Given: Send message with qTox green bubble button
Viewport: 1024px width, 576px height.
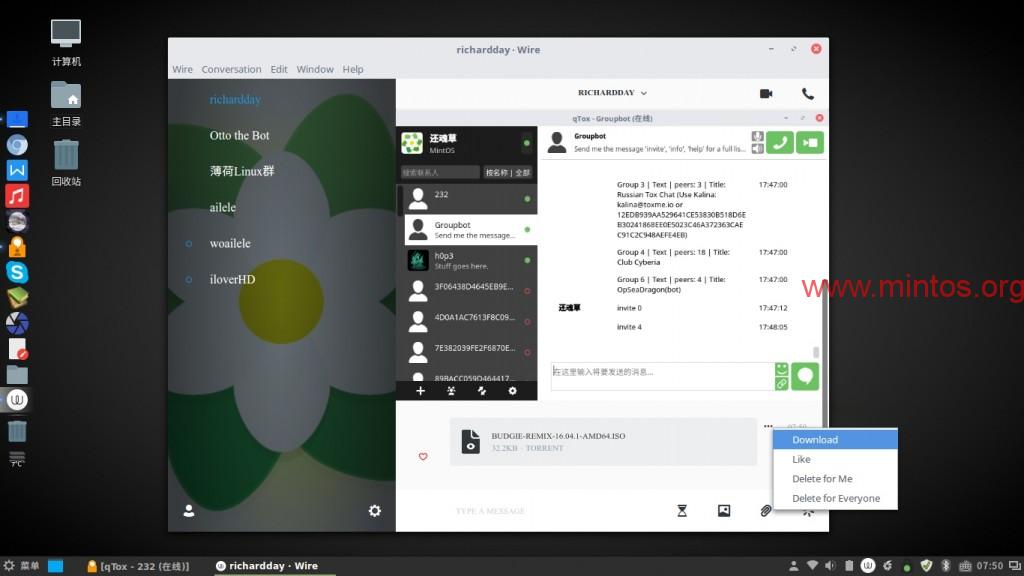Looking at the screenshot, I should (x=805, y=376).
